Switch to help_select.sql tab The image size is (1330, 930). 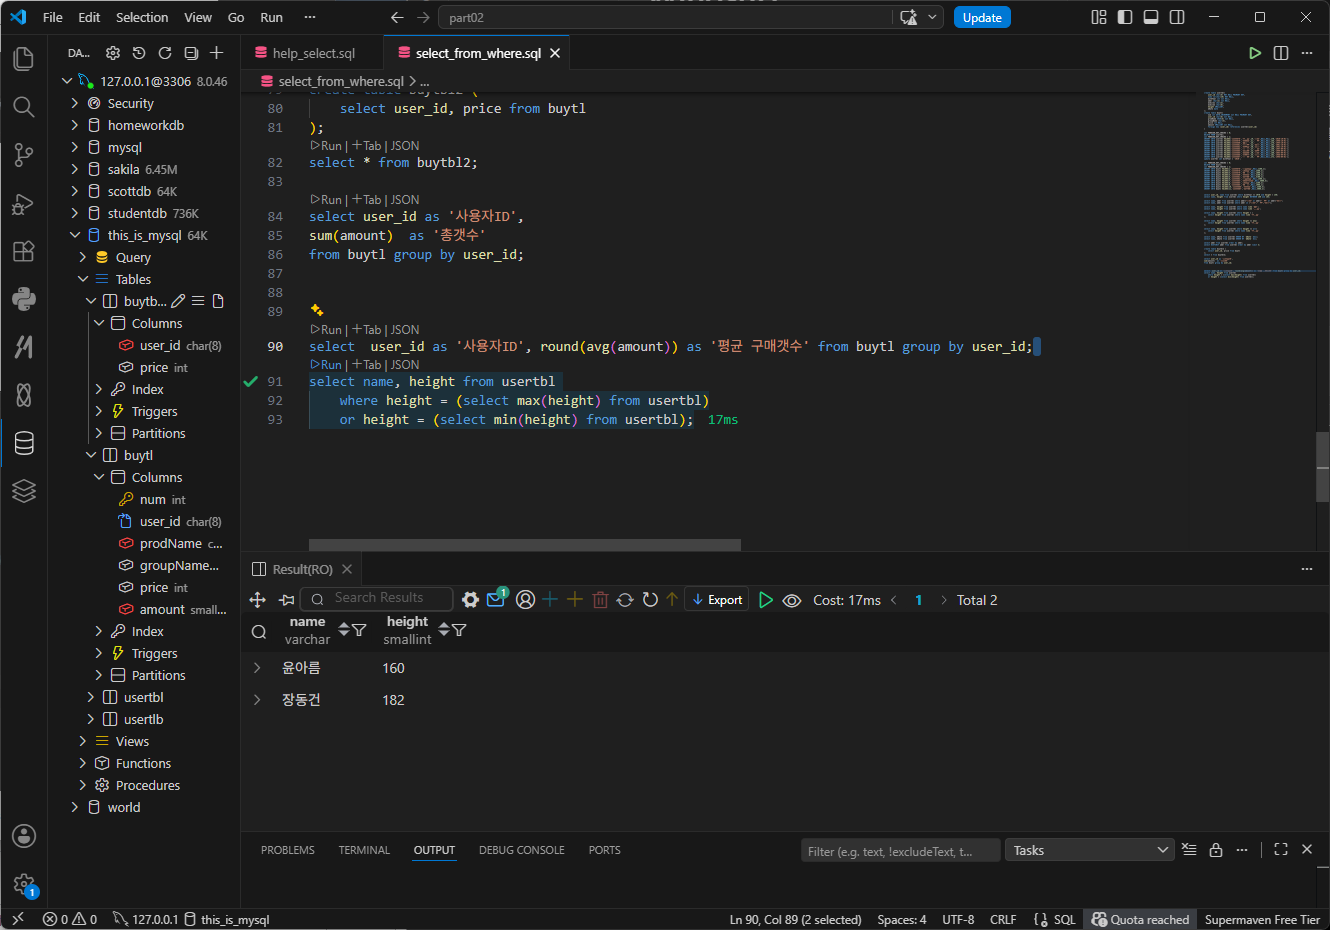[x=314, y=53]
